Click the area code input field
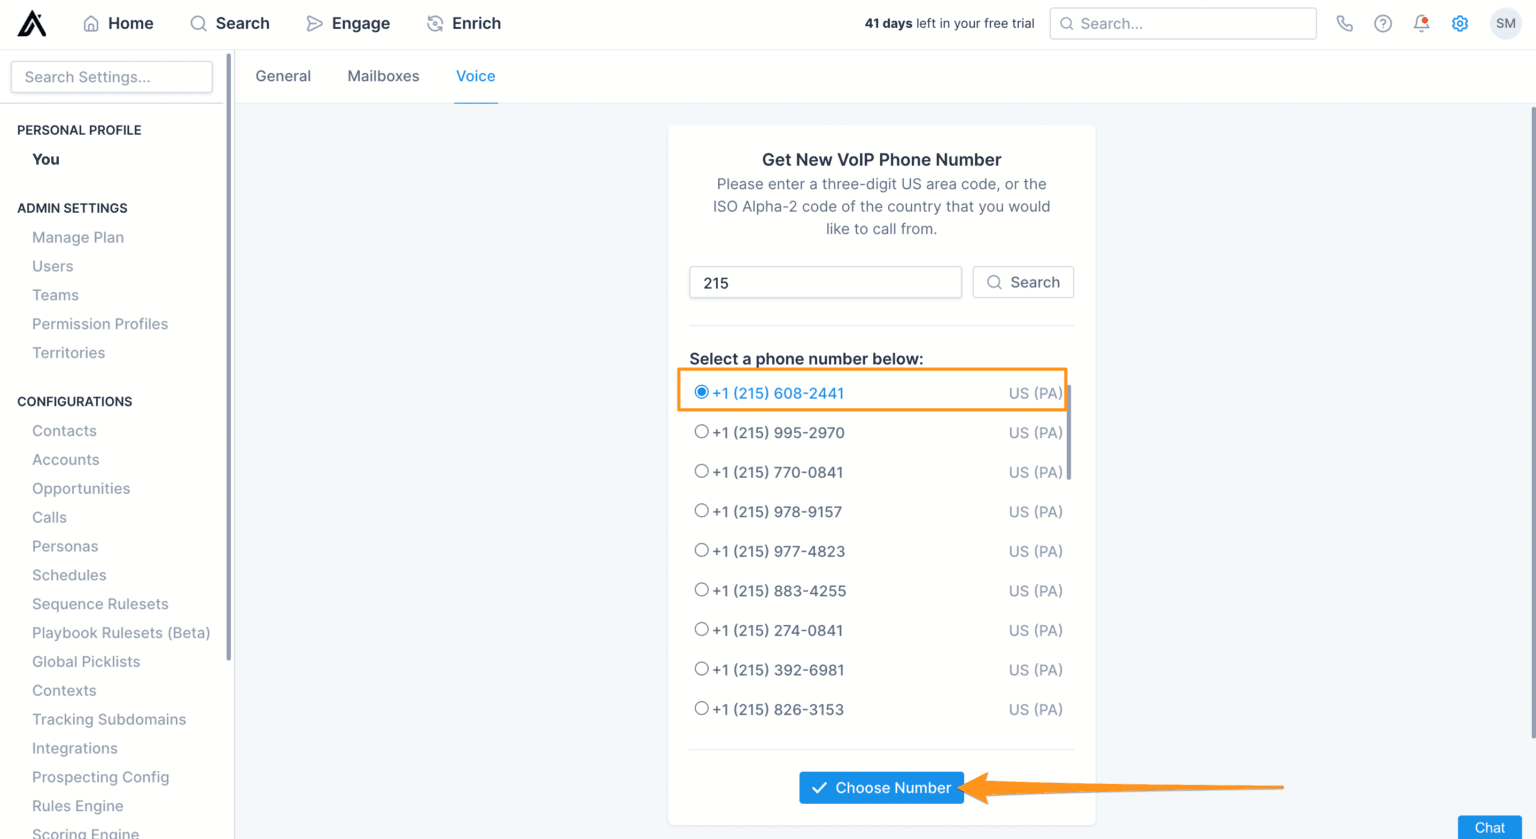The image size is (1536, 839). pyautogui.click(x=825, y=283)
